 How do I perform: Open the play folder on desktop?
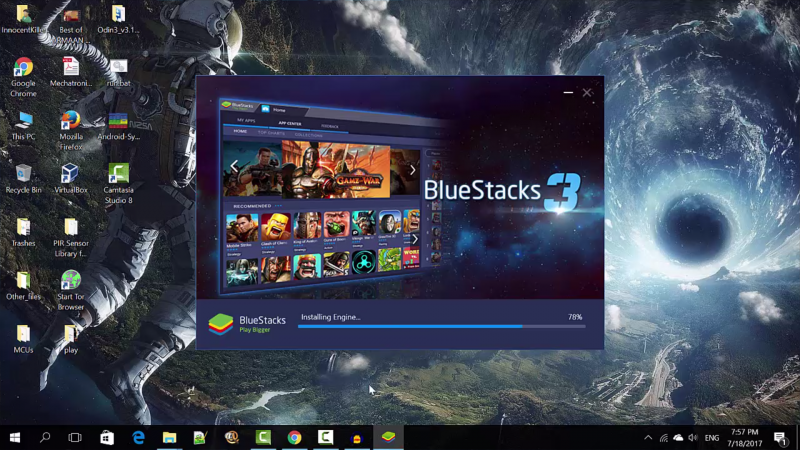71,339
